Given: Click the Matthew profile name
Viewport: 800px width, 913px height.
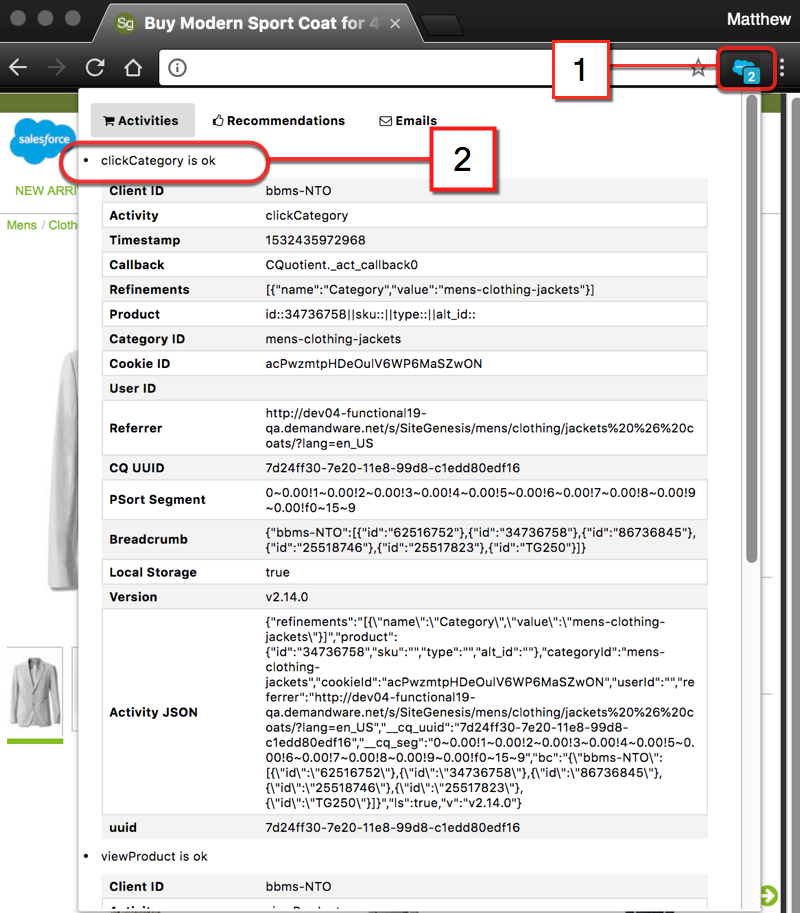Looking at the screenshot, I should (x=759, y=19).
